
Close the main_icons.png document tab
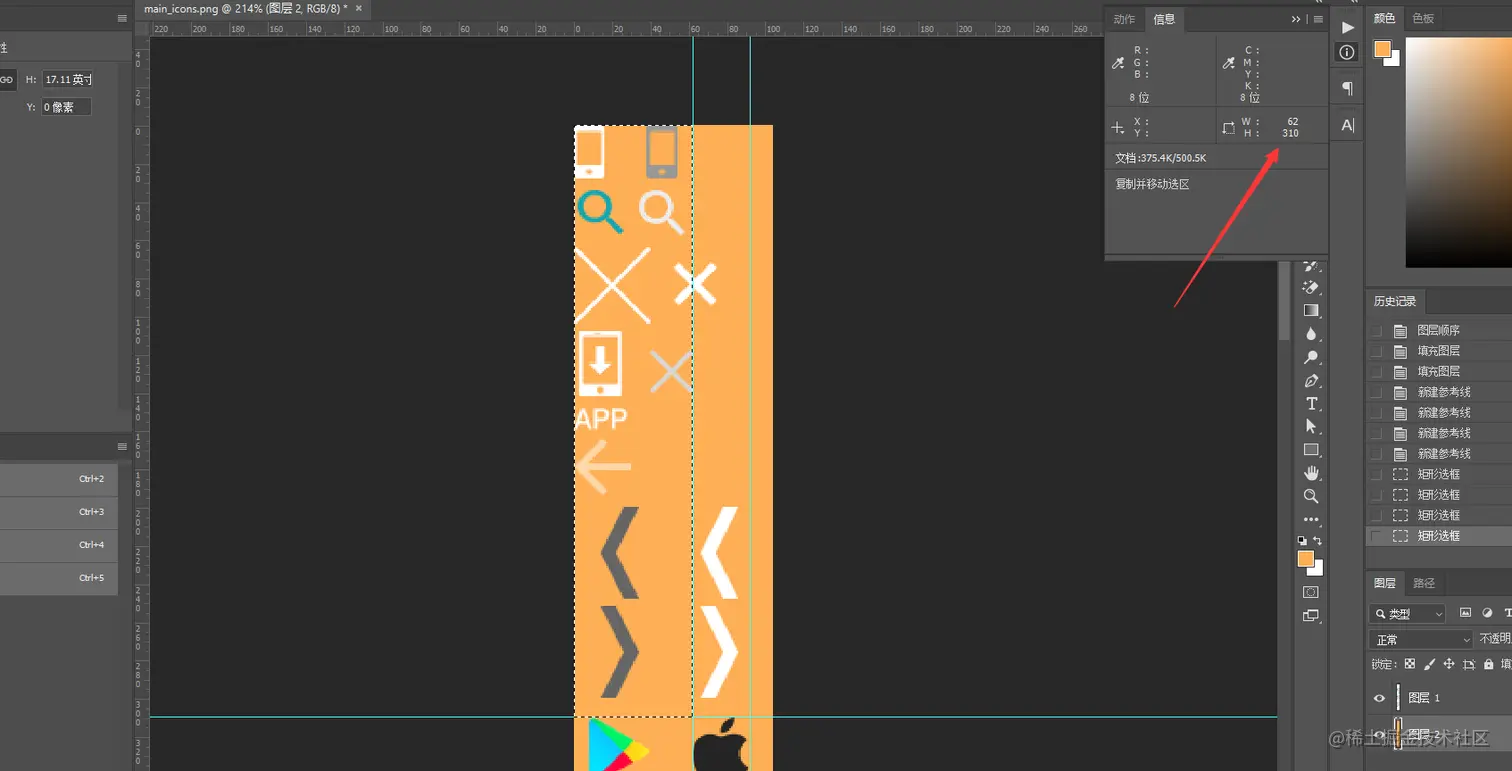[359, 9]
